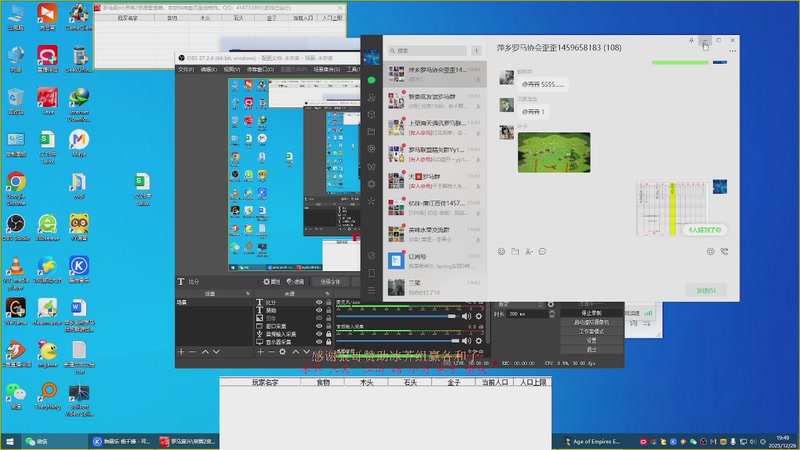Open the OBS 编辑(E) menu
Viewport: 800px width, 450px height.
click(208, 69)
